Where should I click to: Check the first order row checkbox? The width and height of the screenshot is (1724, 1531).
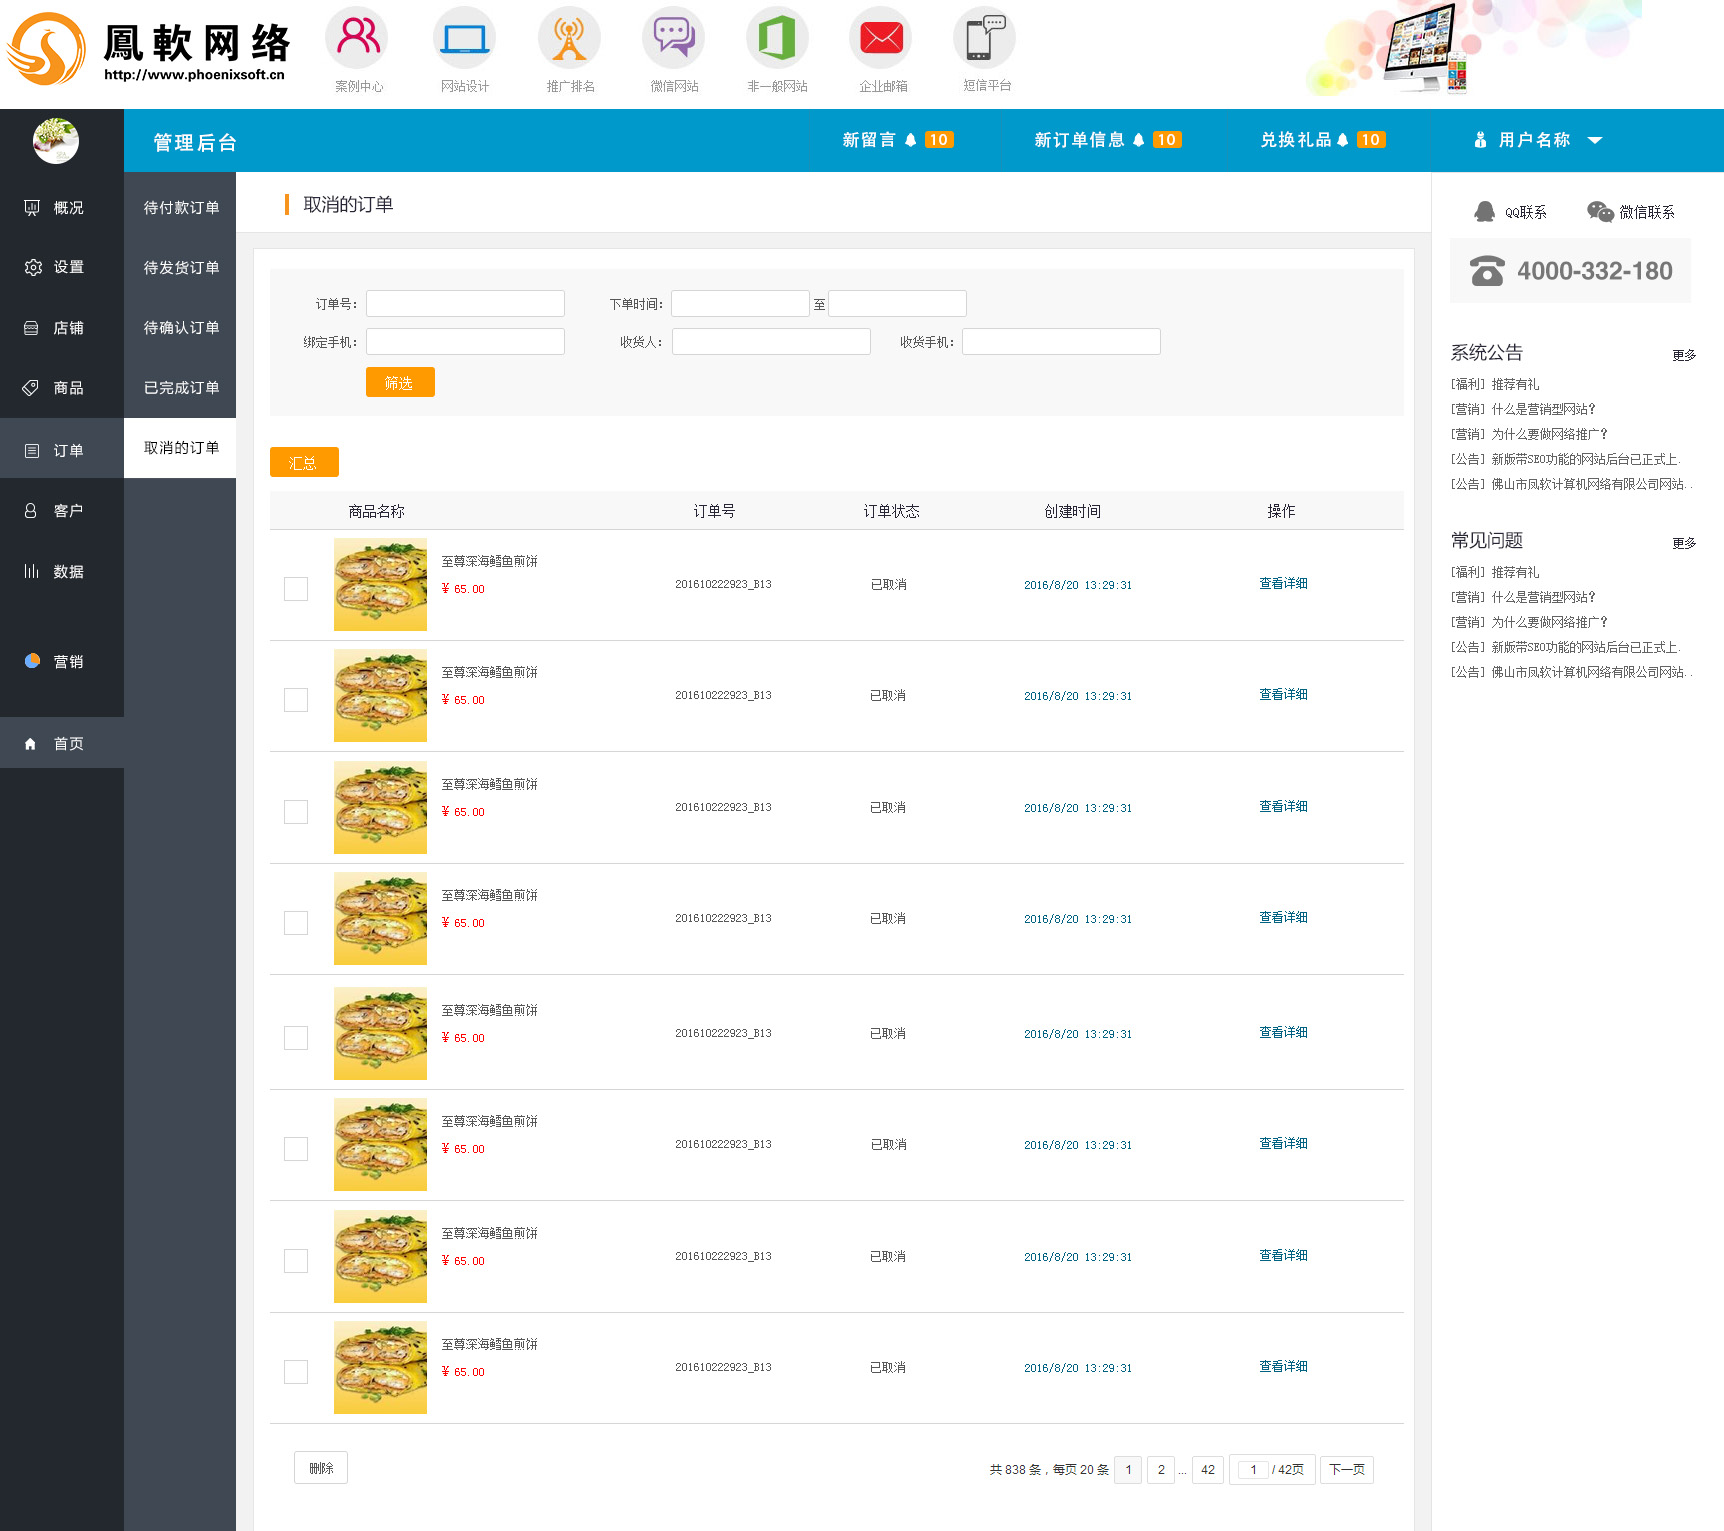pyautogui.click(x=296, y=589)
